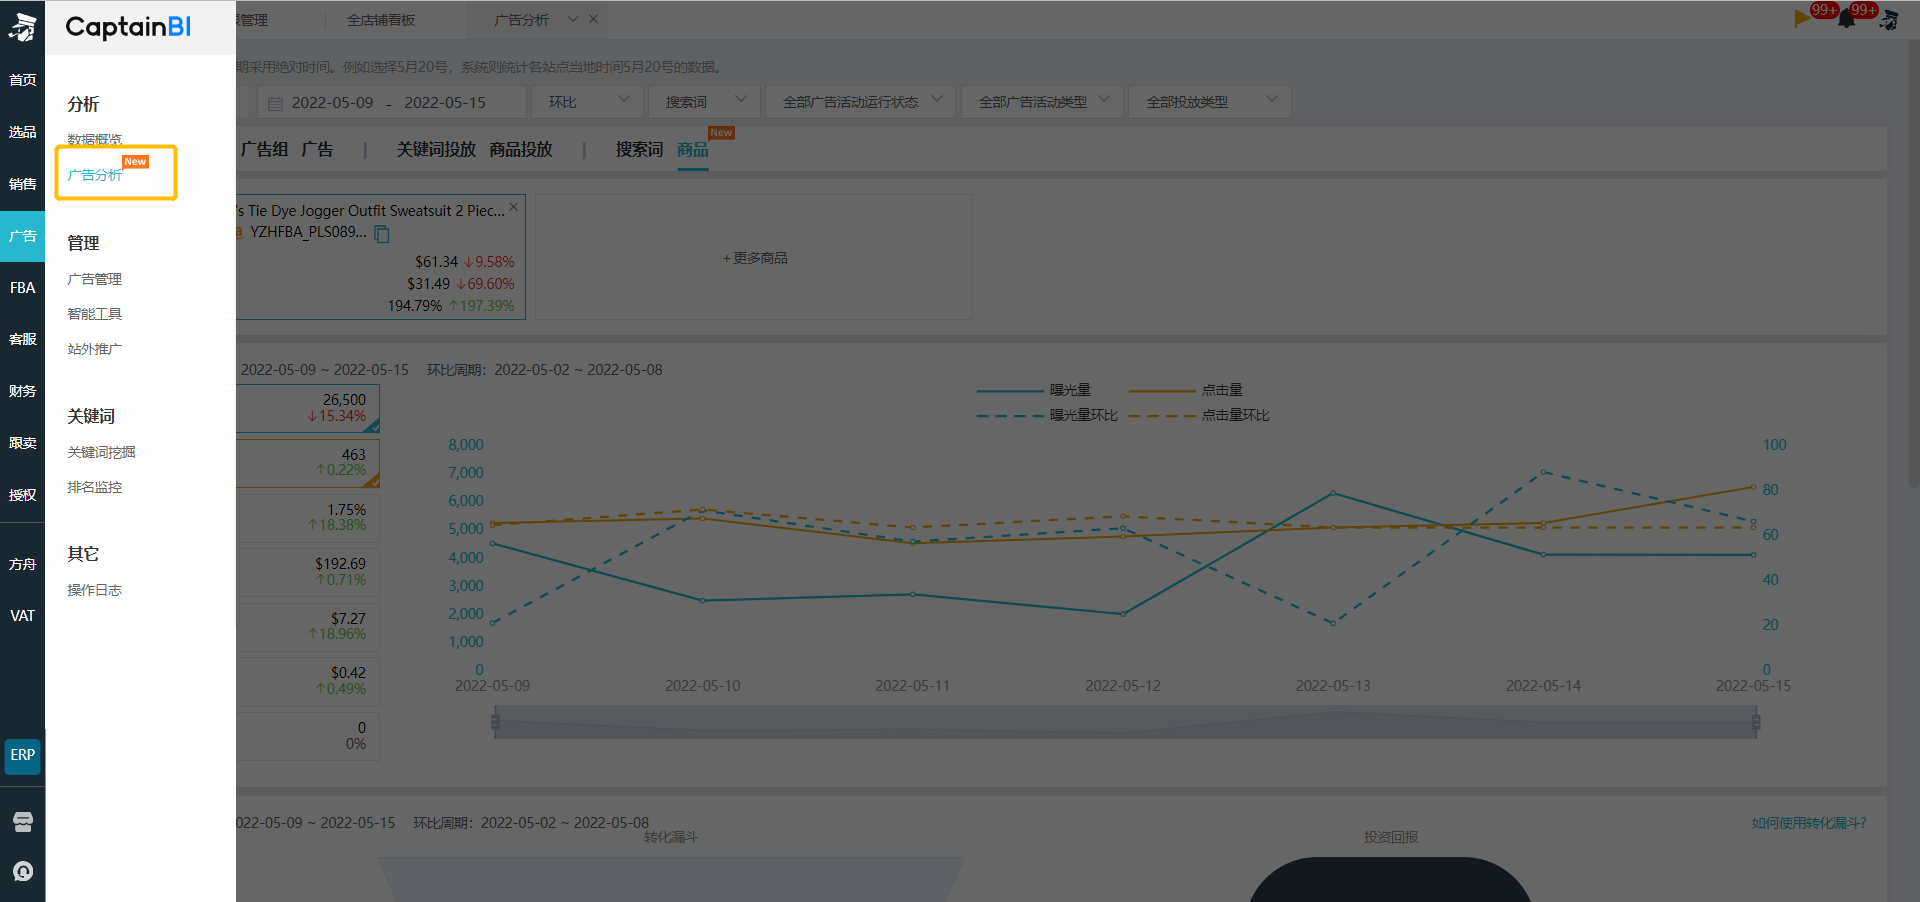The height and width of the screenshot is (902, 1920).
Task: Open customer support headset chat icon
Action: (x=23, y=871)
